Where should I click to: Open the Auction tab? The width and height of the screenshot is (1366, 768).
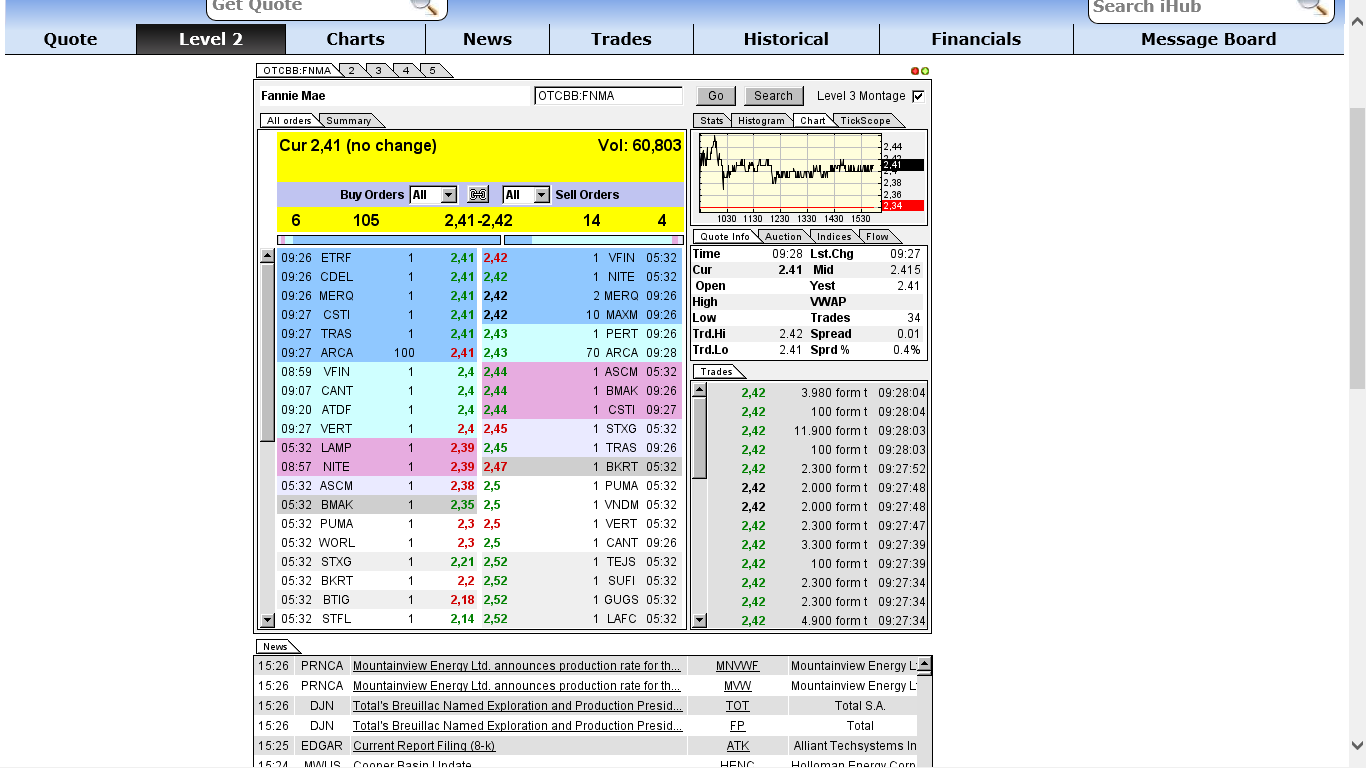pyautogui.click(x=783, y=236)
